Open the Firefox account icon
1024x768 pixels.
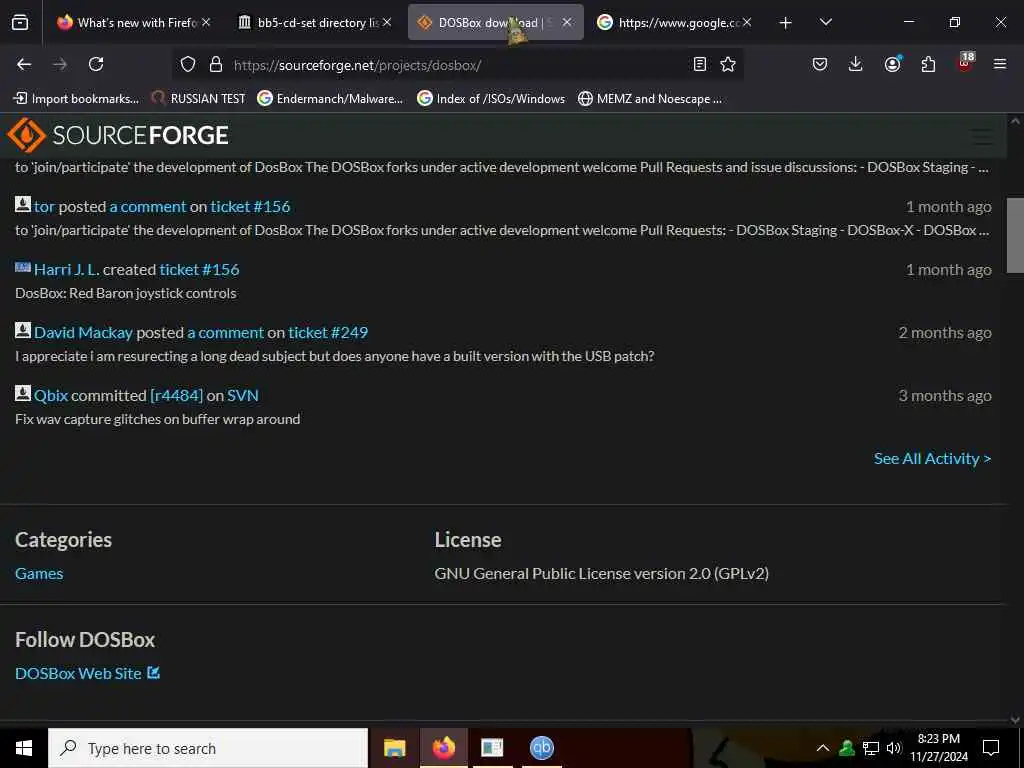coord(892,64)
